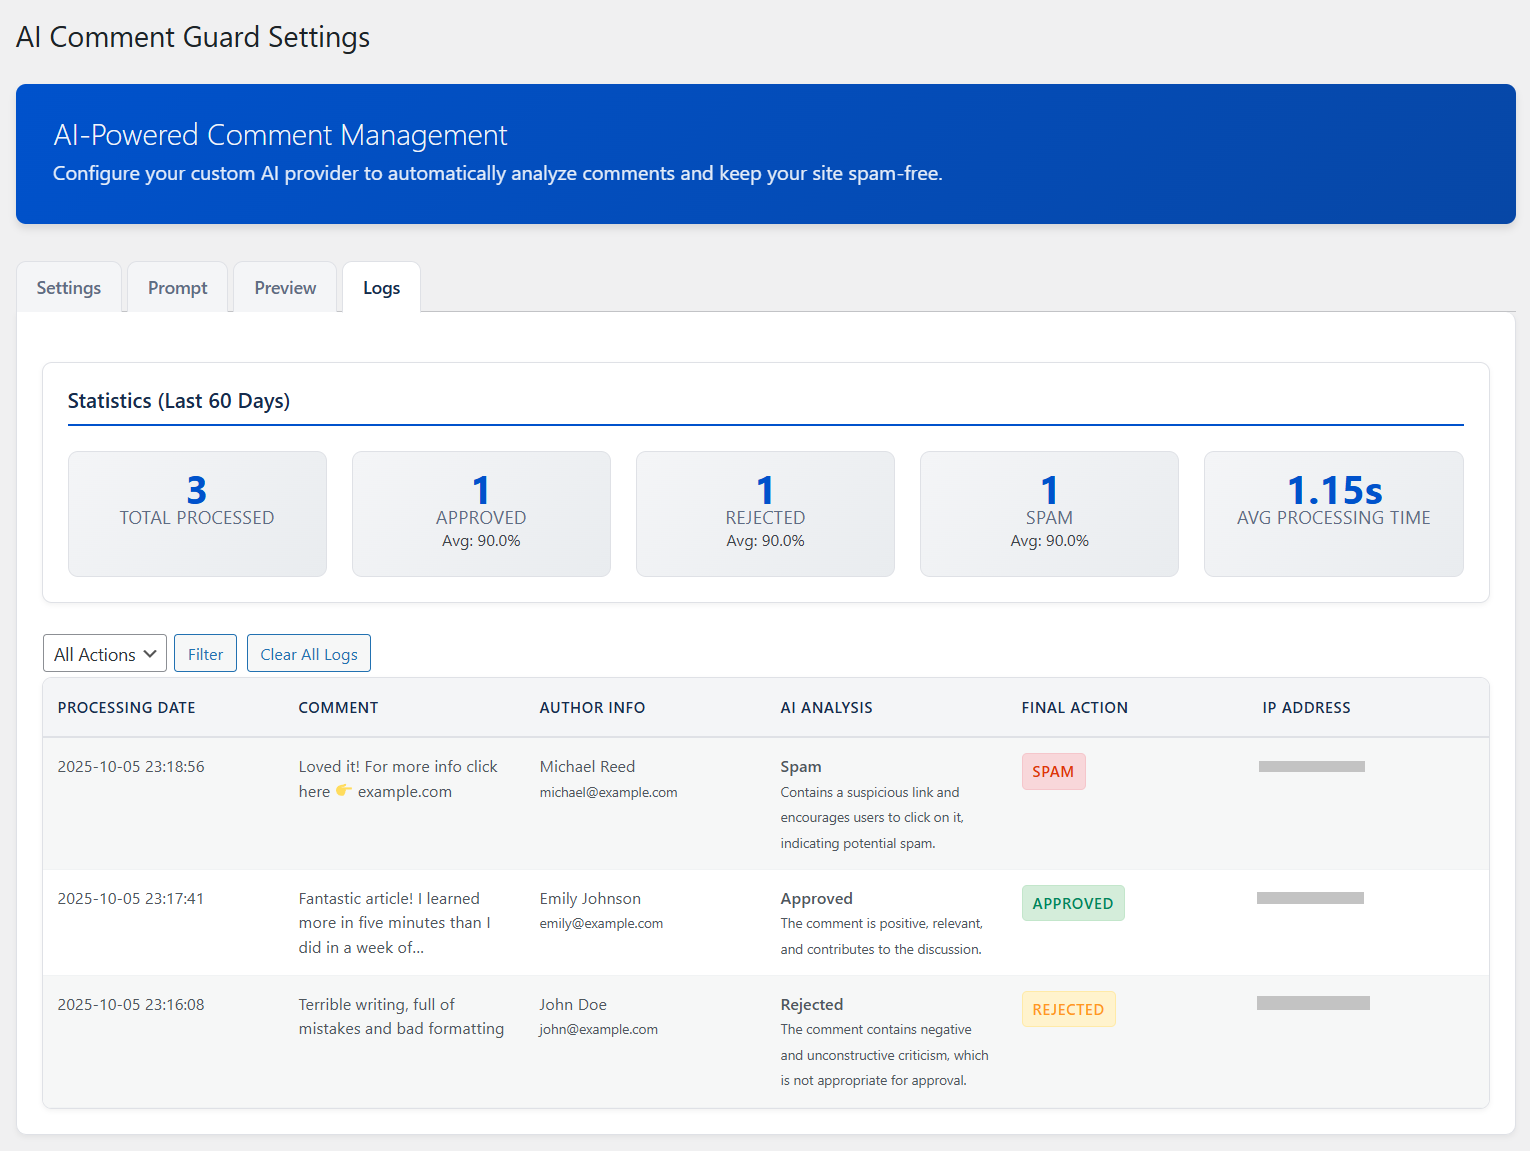Click the green APPROVED status badge
The width and height of the screenshot is (1530, 1151).
tap(1072, 903)
